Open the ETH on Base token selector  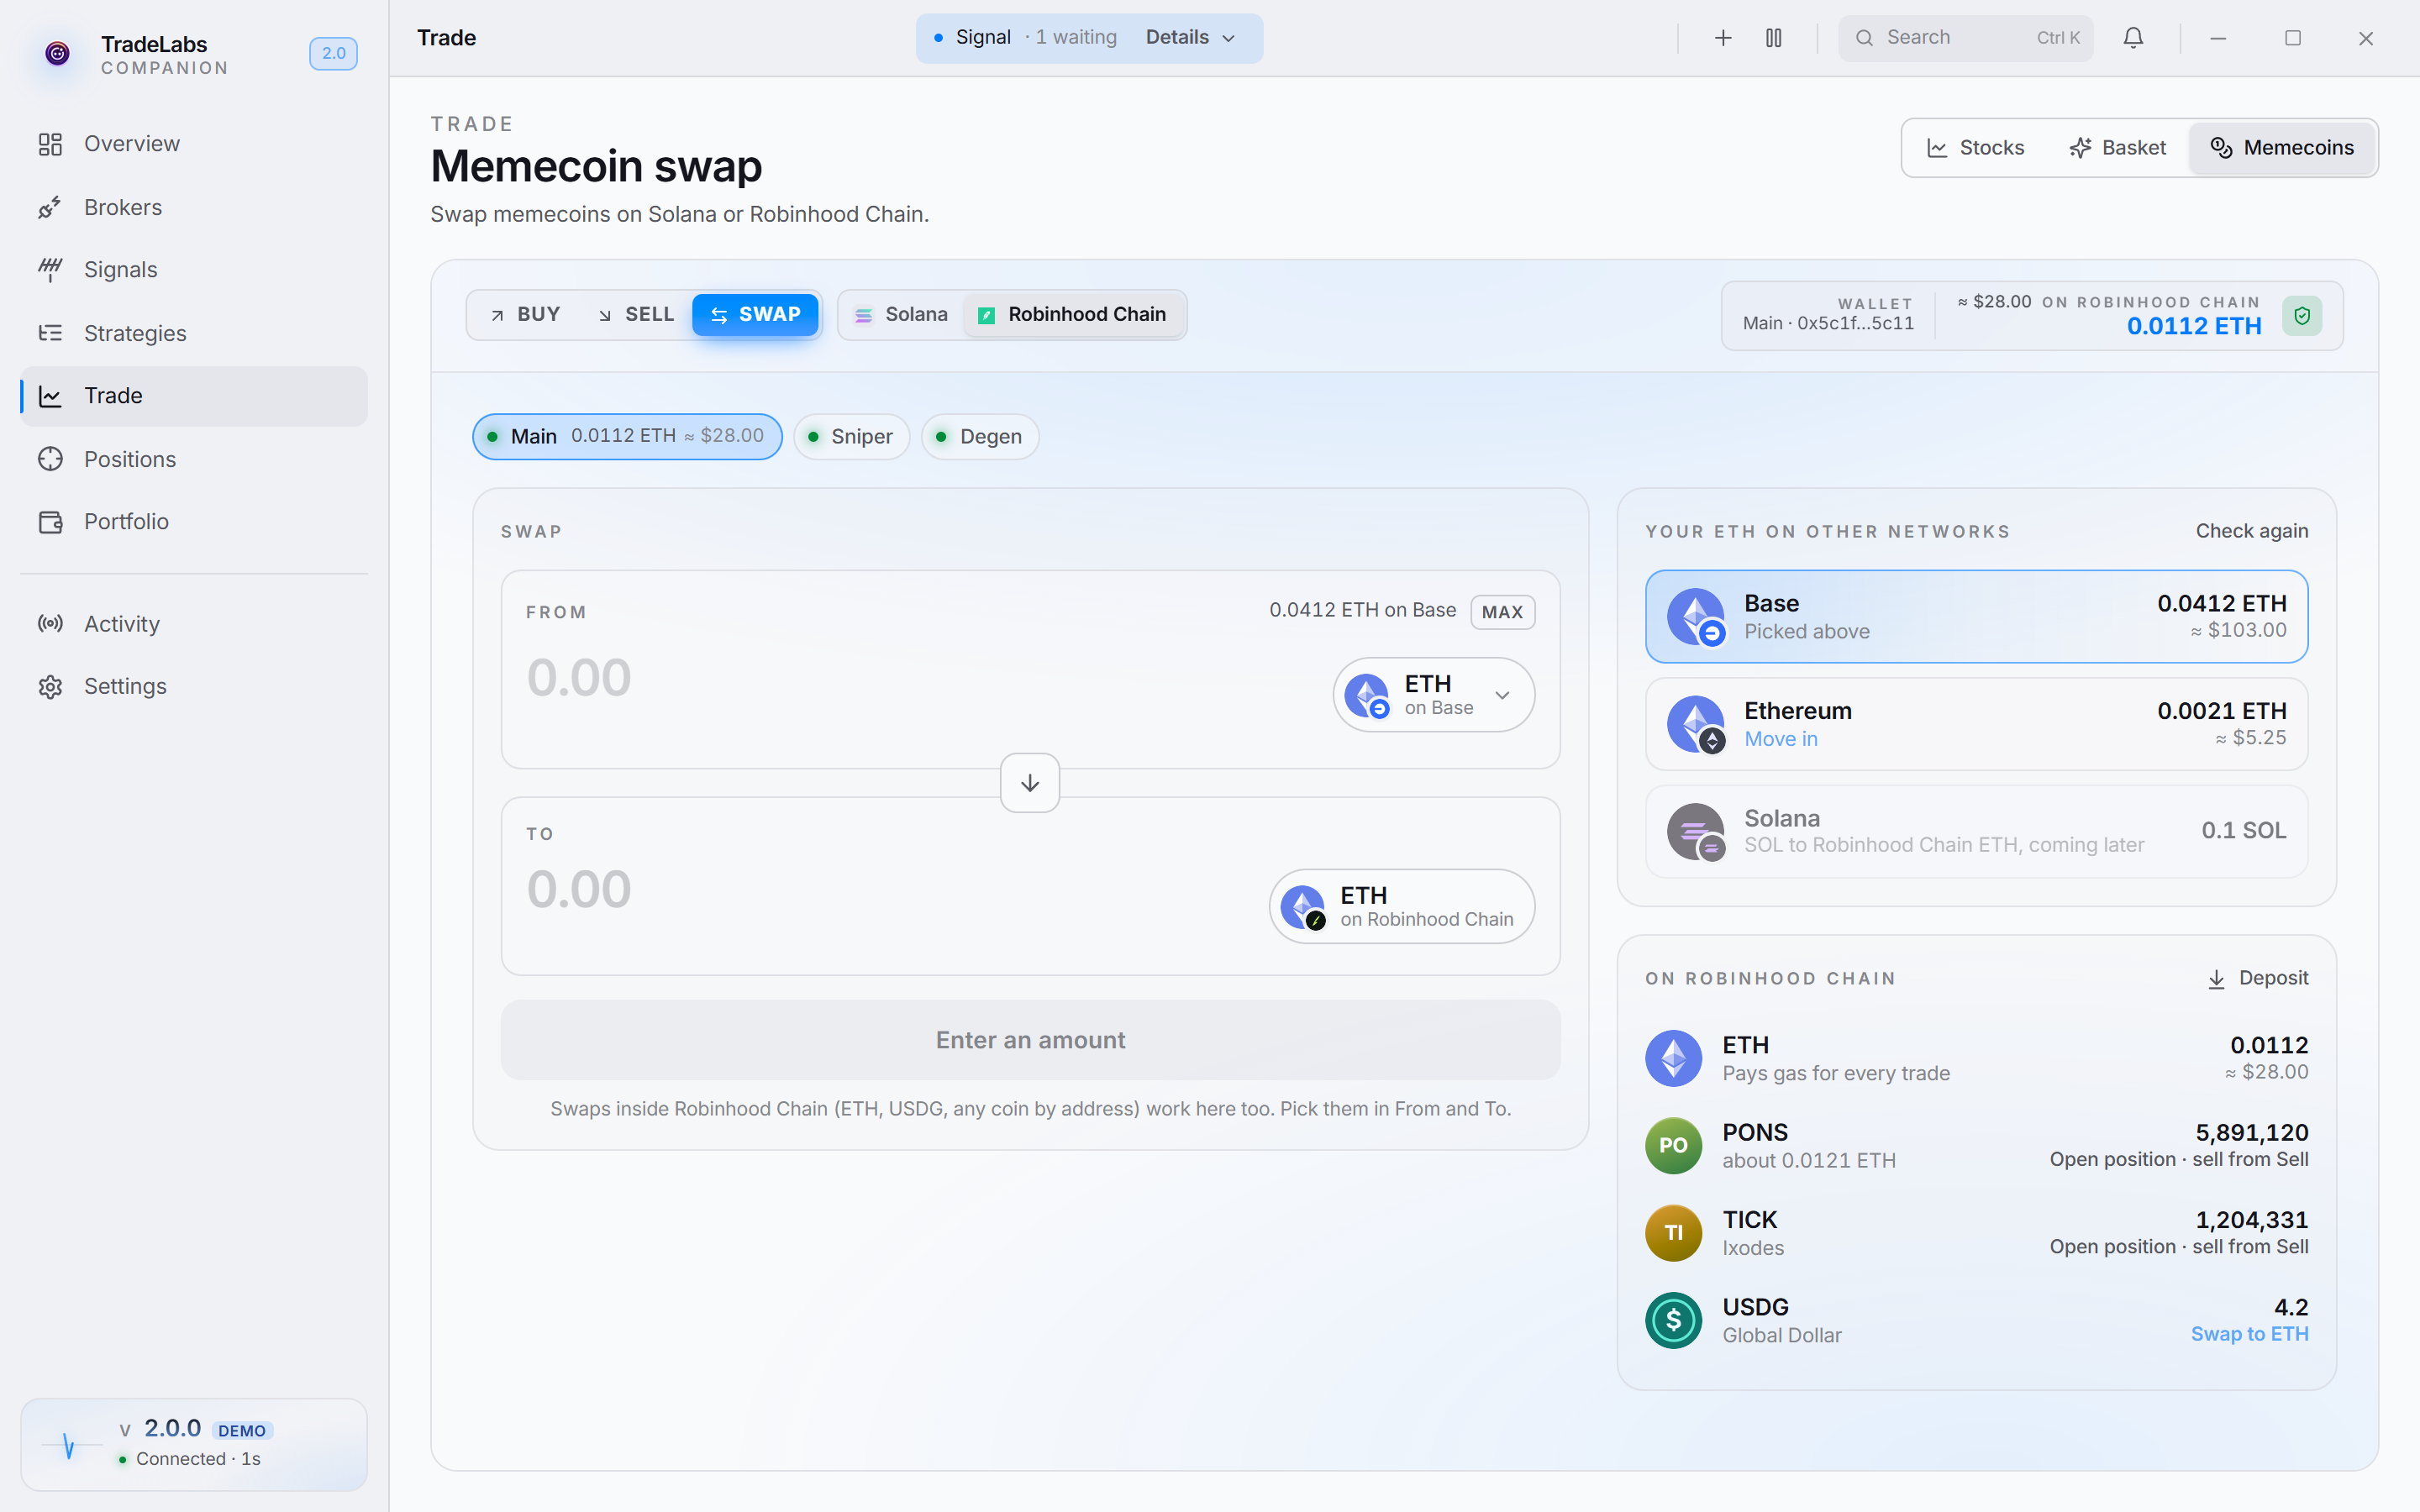pyautogui.click(x=1433, y=695)
